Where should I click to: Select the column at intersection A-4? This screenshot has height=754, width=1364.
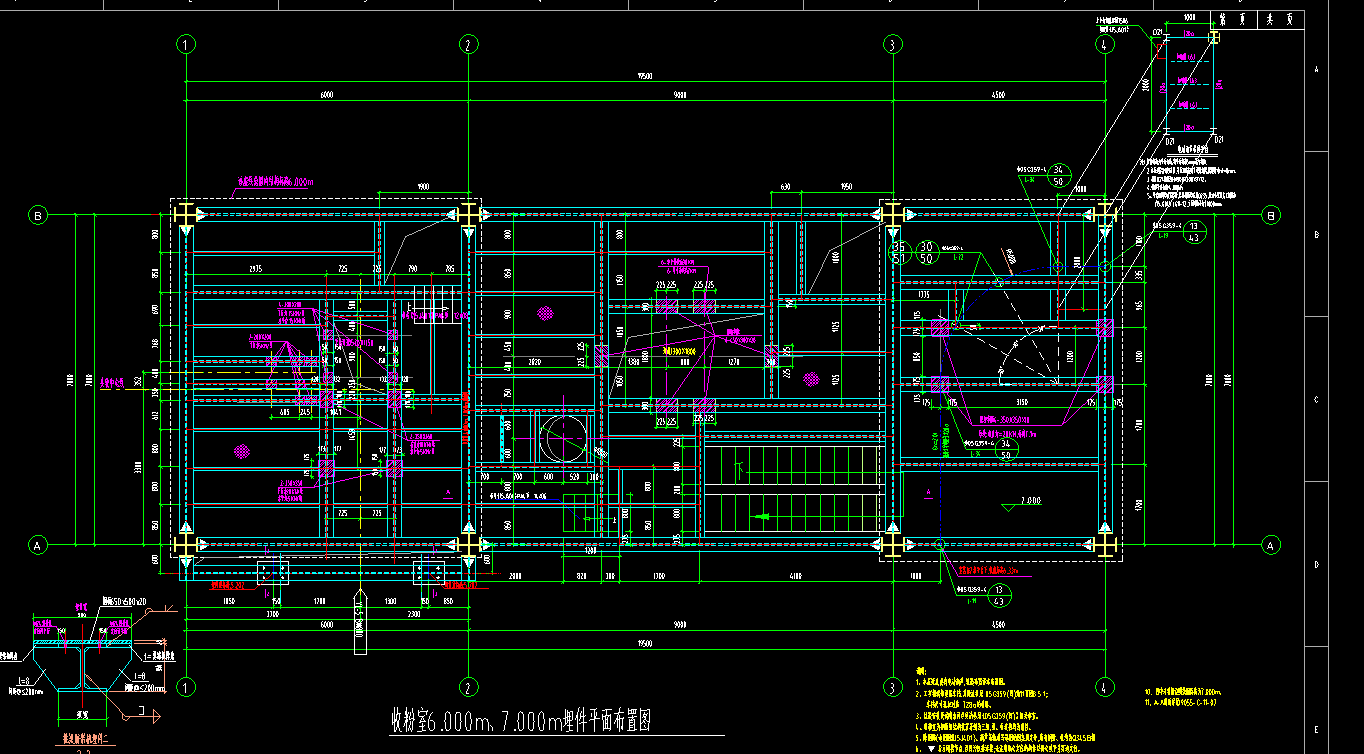click(x=1104, y=545)
